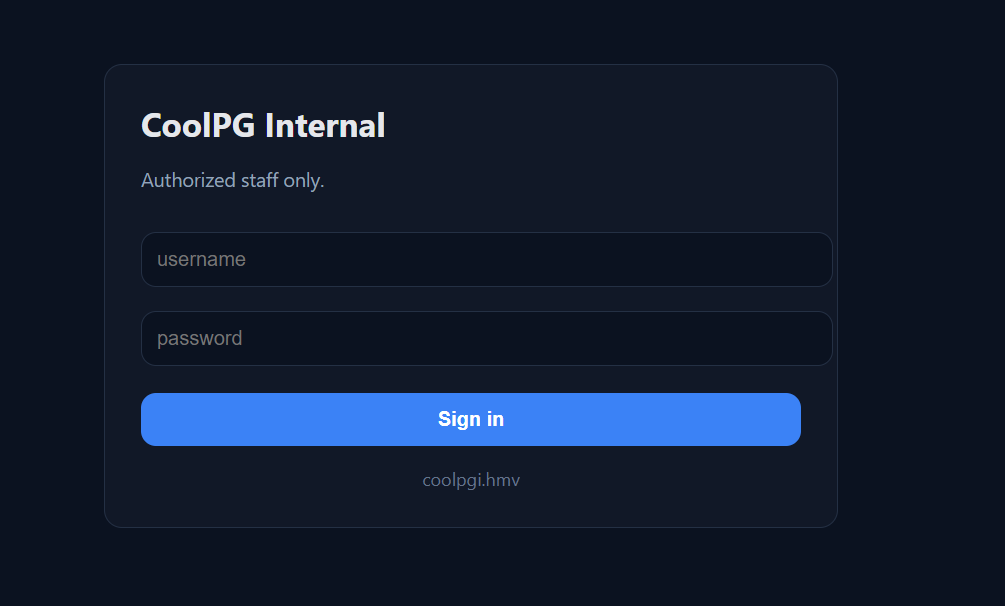Click the 'Sign in' label text
The height and width of the screenshot is (606, 1005).
(471, 419)
